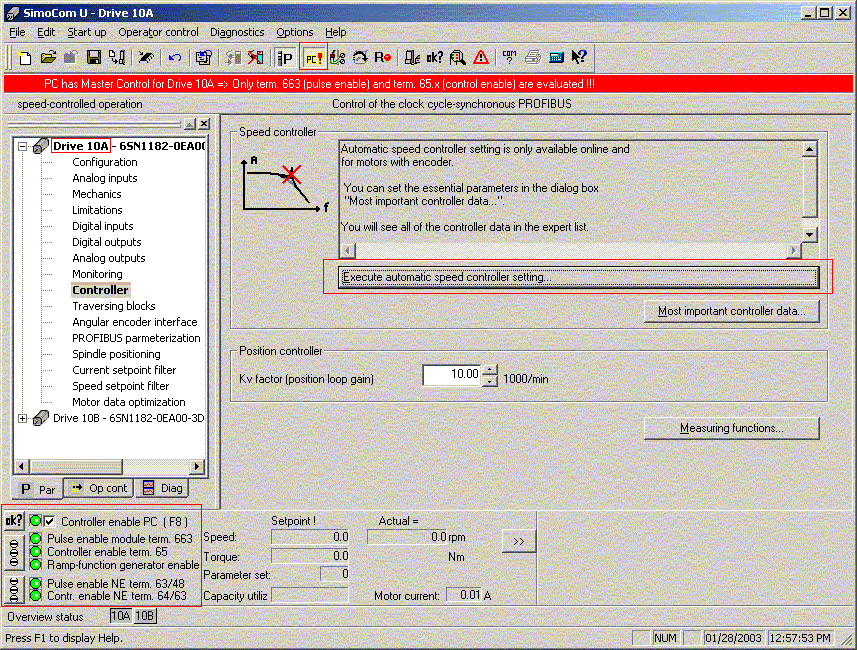Click the >> expand setpoint button
The height and width of the screenshot is (650, 857).
coord(519,541)
